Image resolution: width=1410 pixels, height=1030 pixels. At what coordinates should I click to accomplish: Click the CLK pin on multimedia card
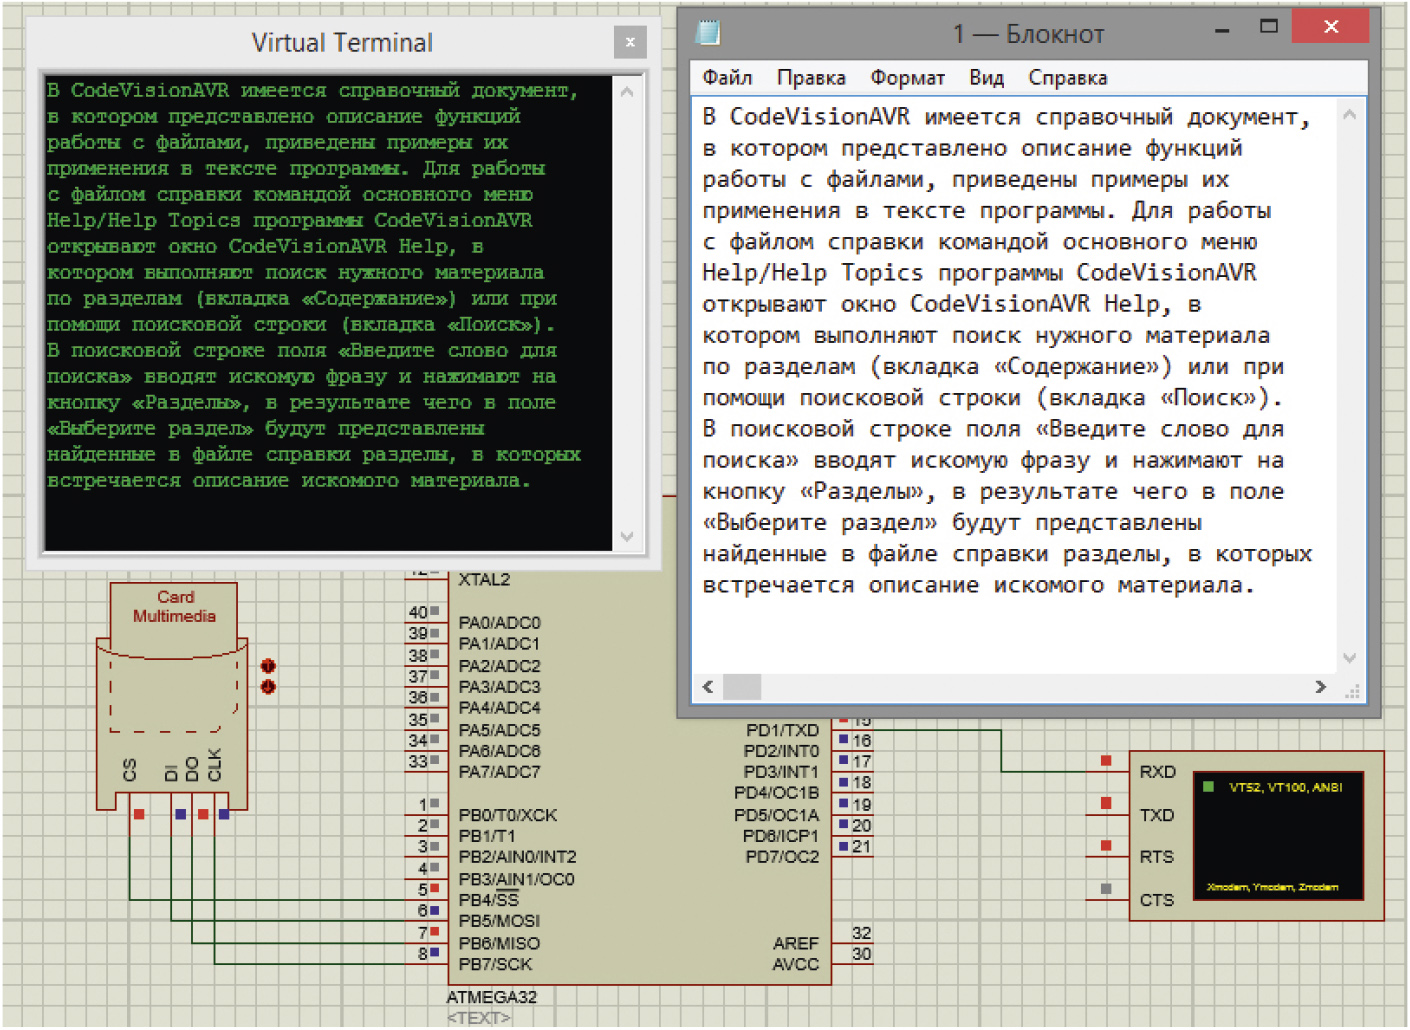point(214,765)
